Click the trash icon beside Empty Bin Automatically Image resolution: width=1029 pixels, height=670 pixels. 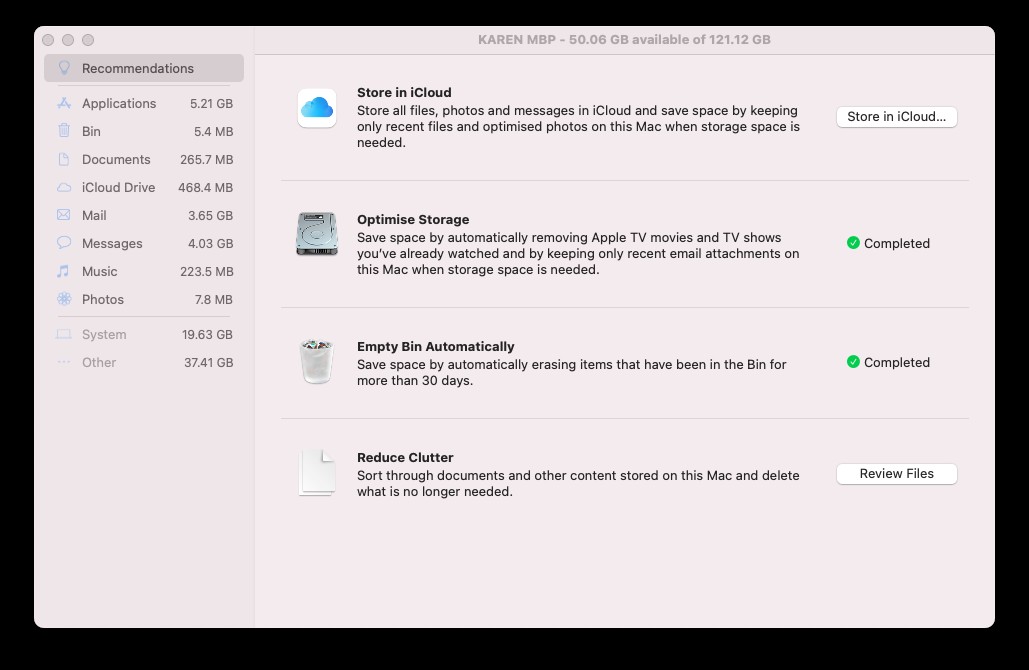point(316,362)
